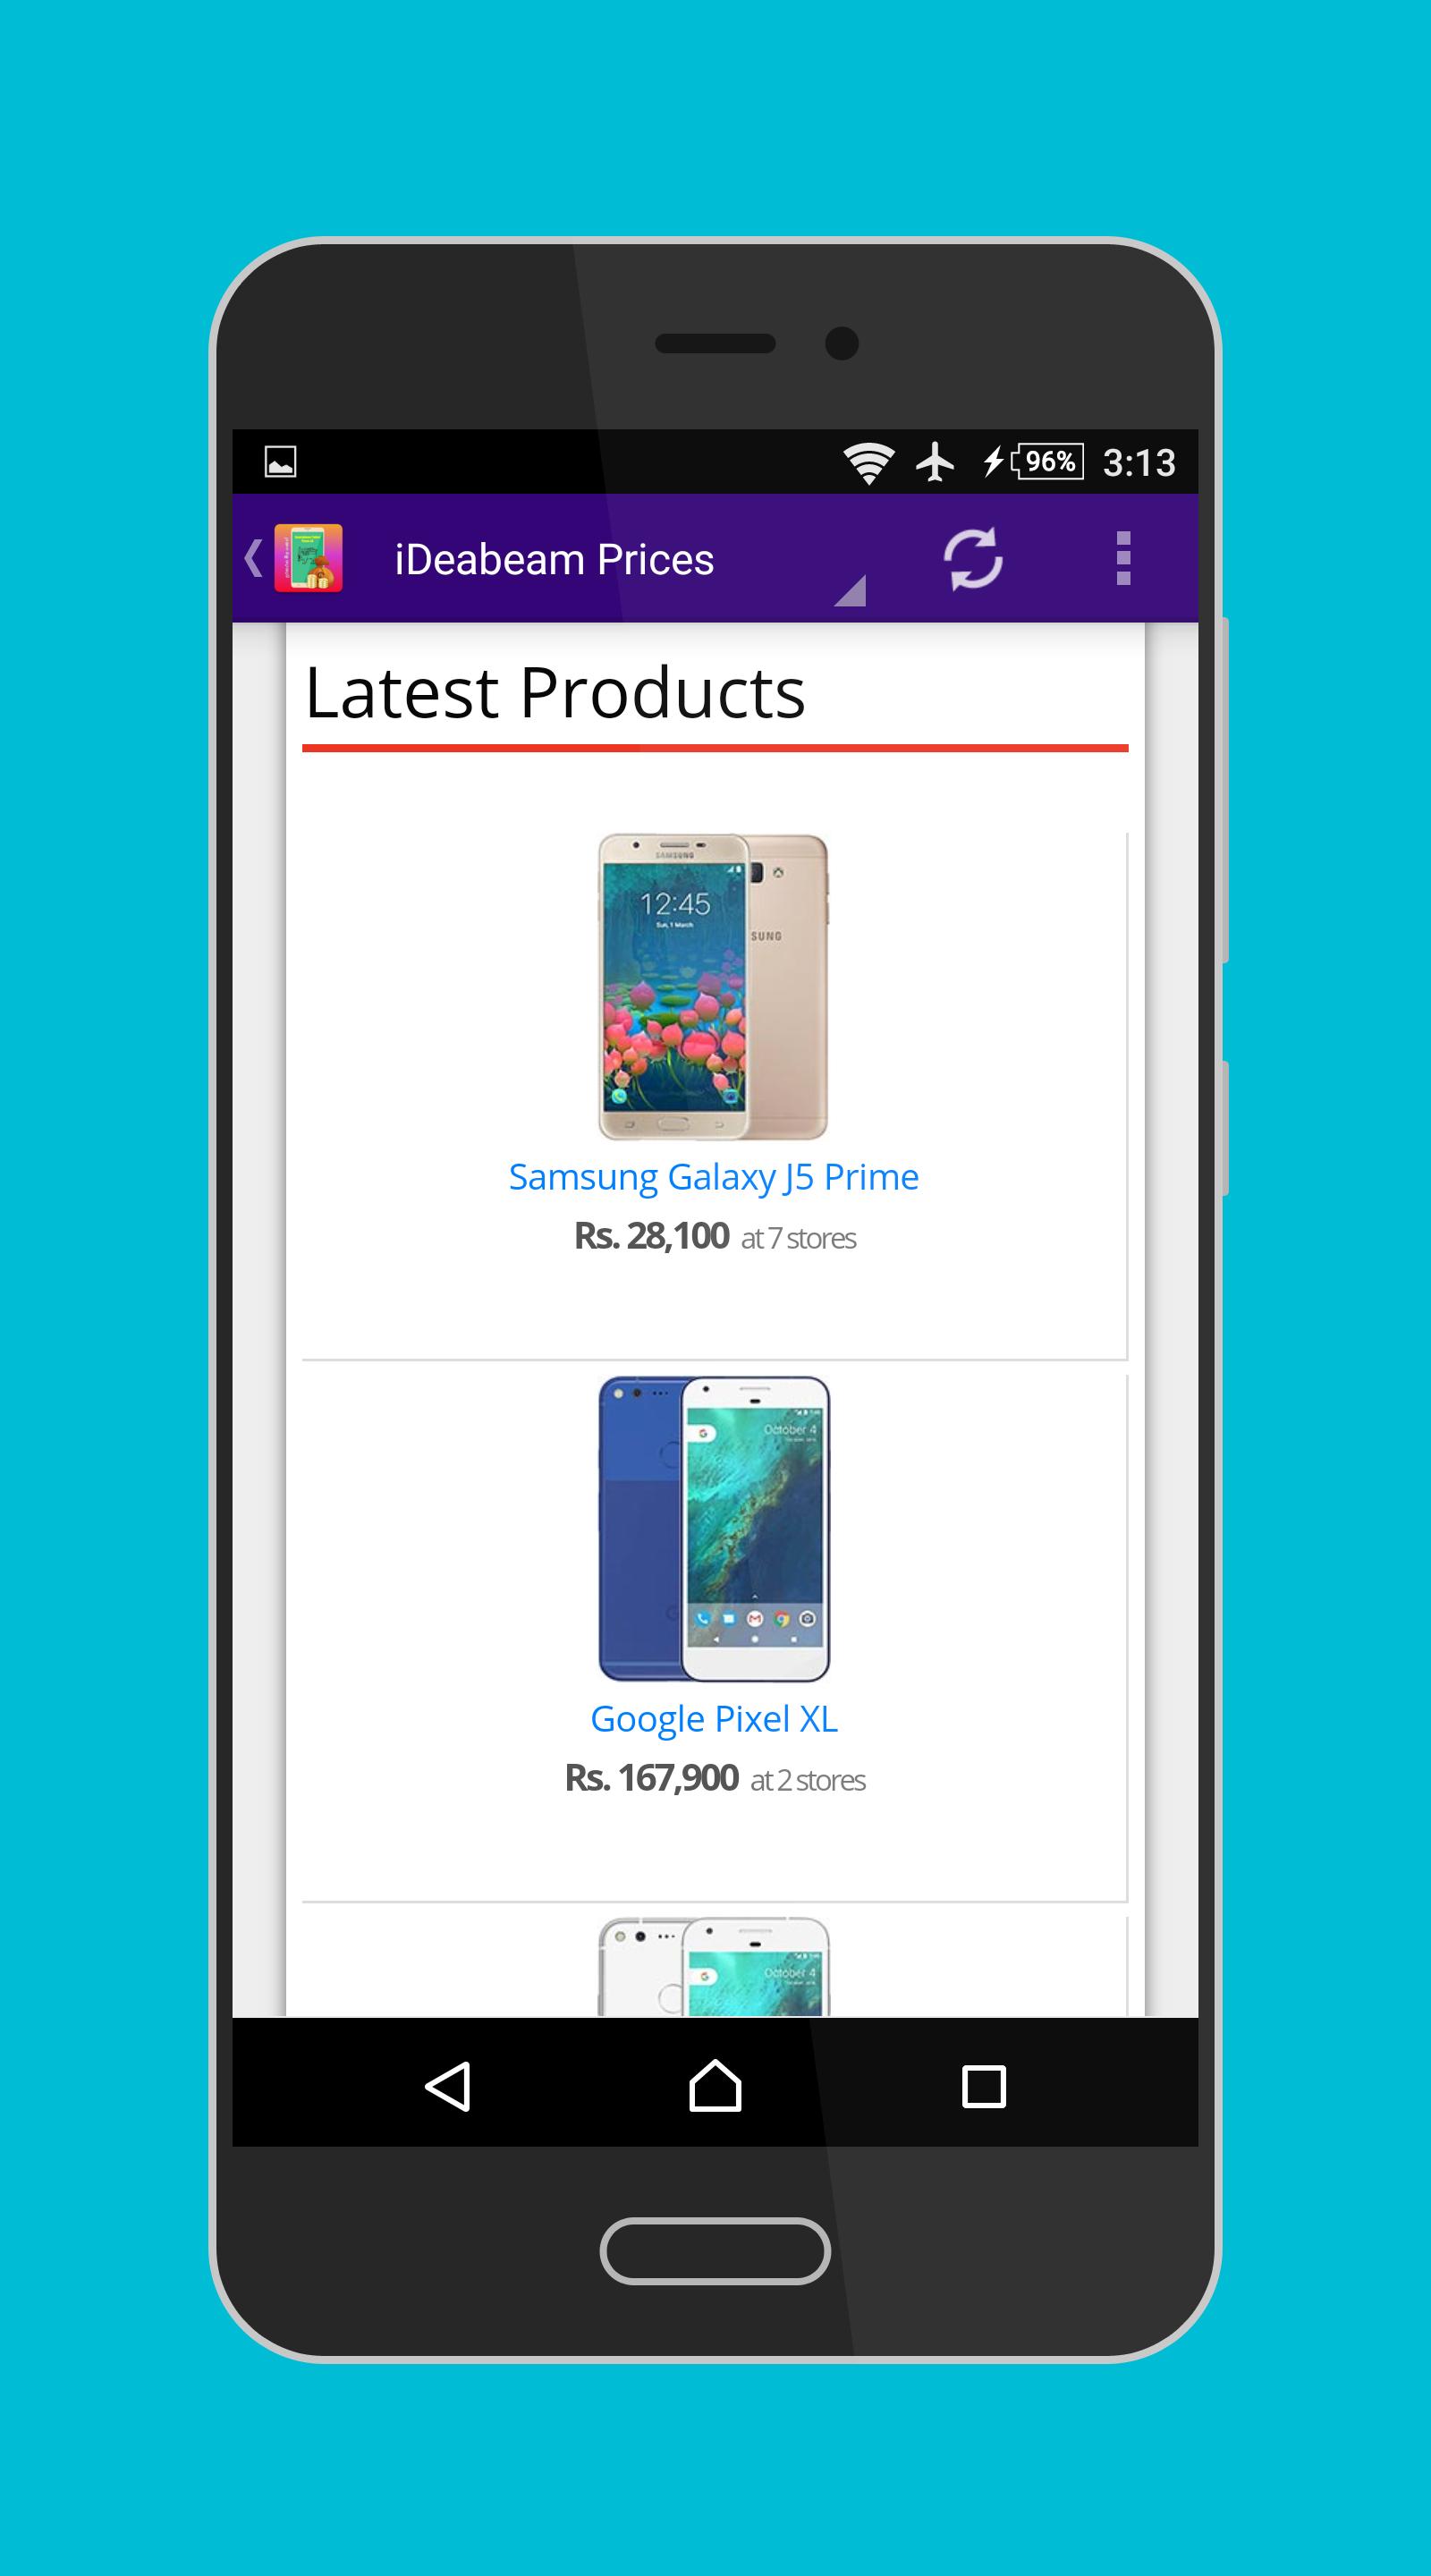Viewport: 1431px width, 2576px height.
Task: Open the Google Pixel XL link
Action: (714, 1719)
